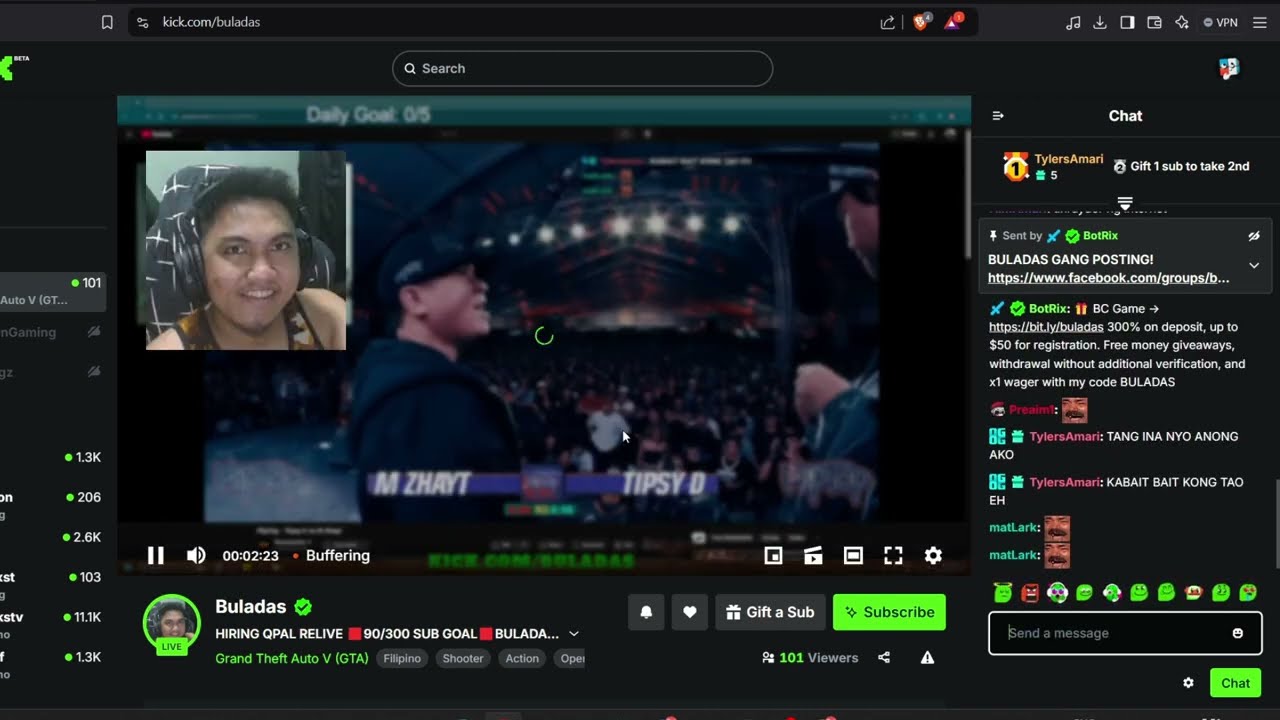Click TylersAmari in the gift leaderboard
The width and height of the screenshot is (1280, 720).
pyautogui.click(x=1069, y=159)
